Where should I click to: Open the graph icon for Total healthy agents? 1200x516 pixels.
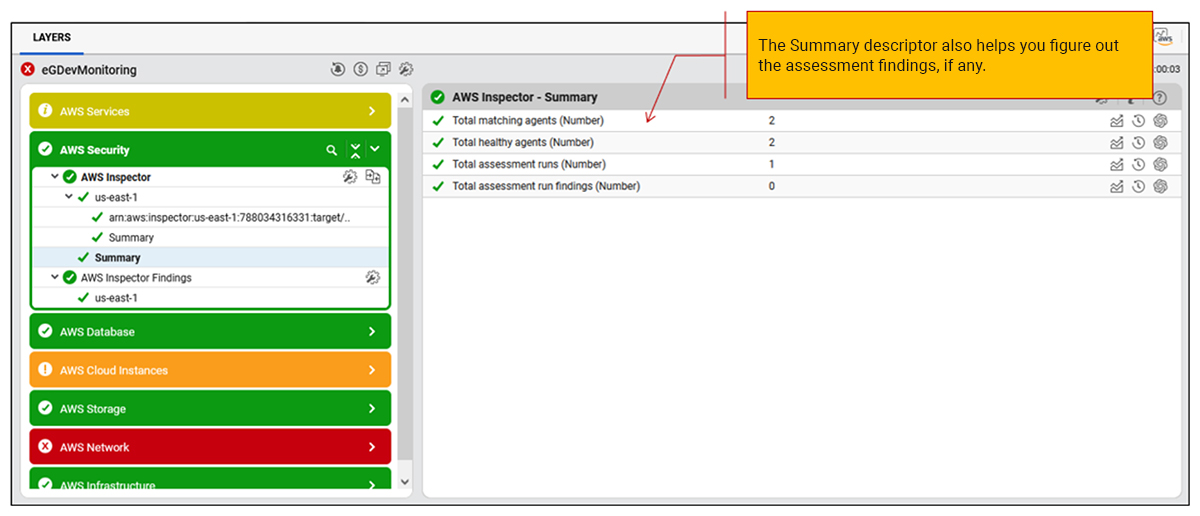click(x=1117, y=142)
